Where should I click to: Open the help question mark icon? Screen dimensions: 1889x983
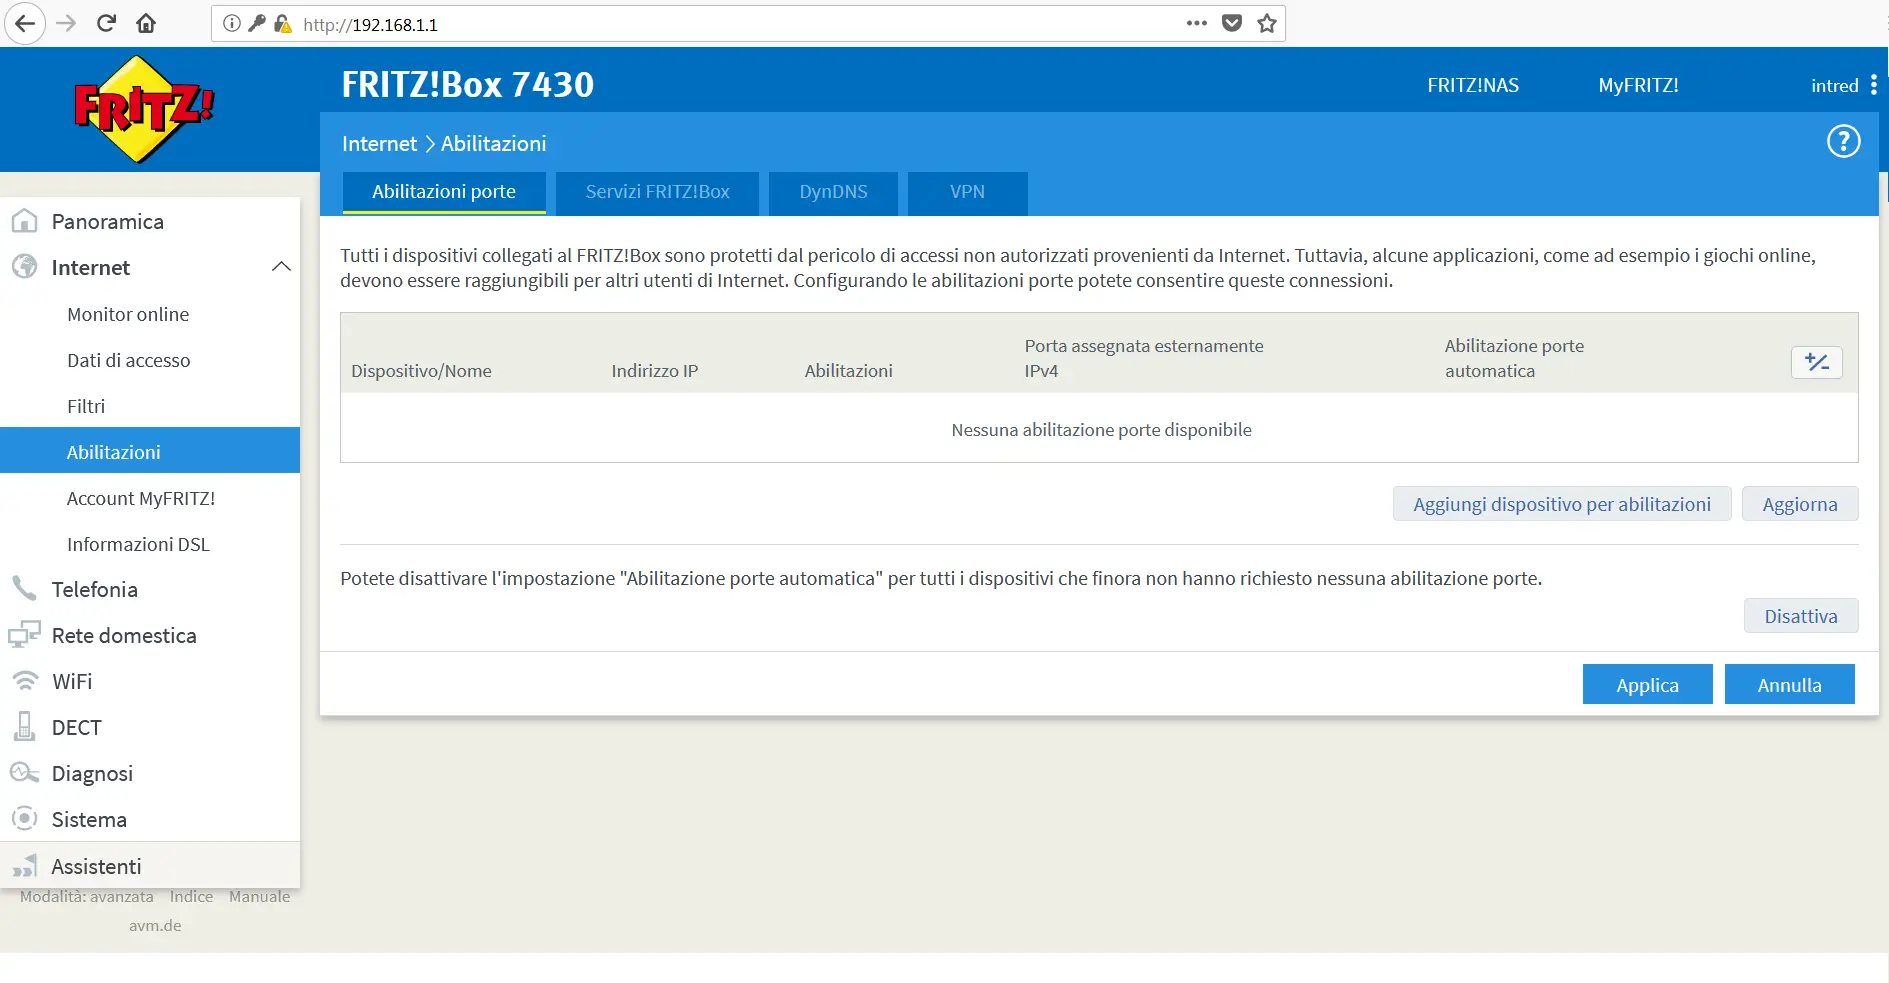(x=1843, y=141)
